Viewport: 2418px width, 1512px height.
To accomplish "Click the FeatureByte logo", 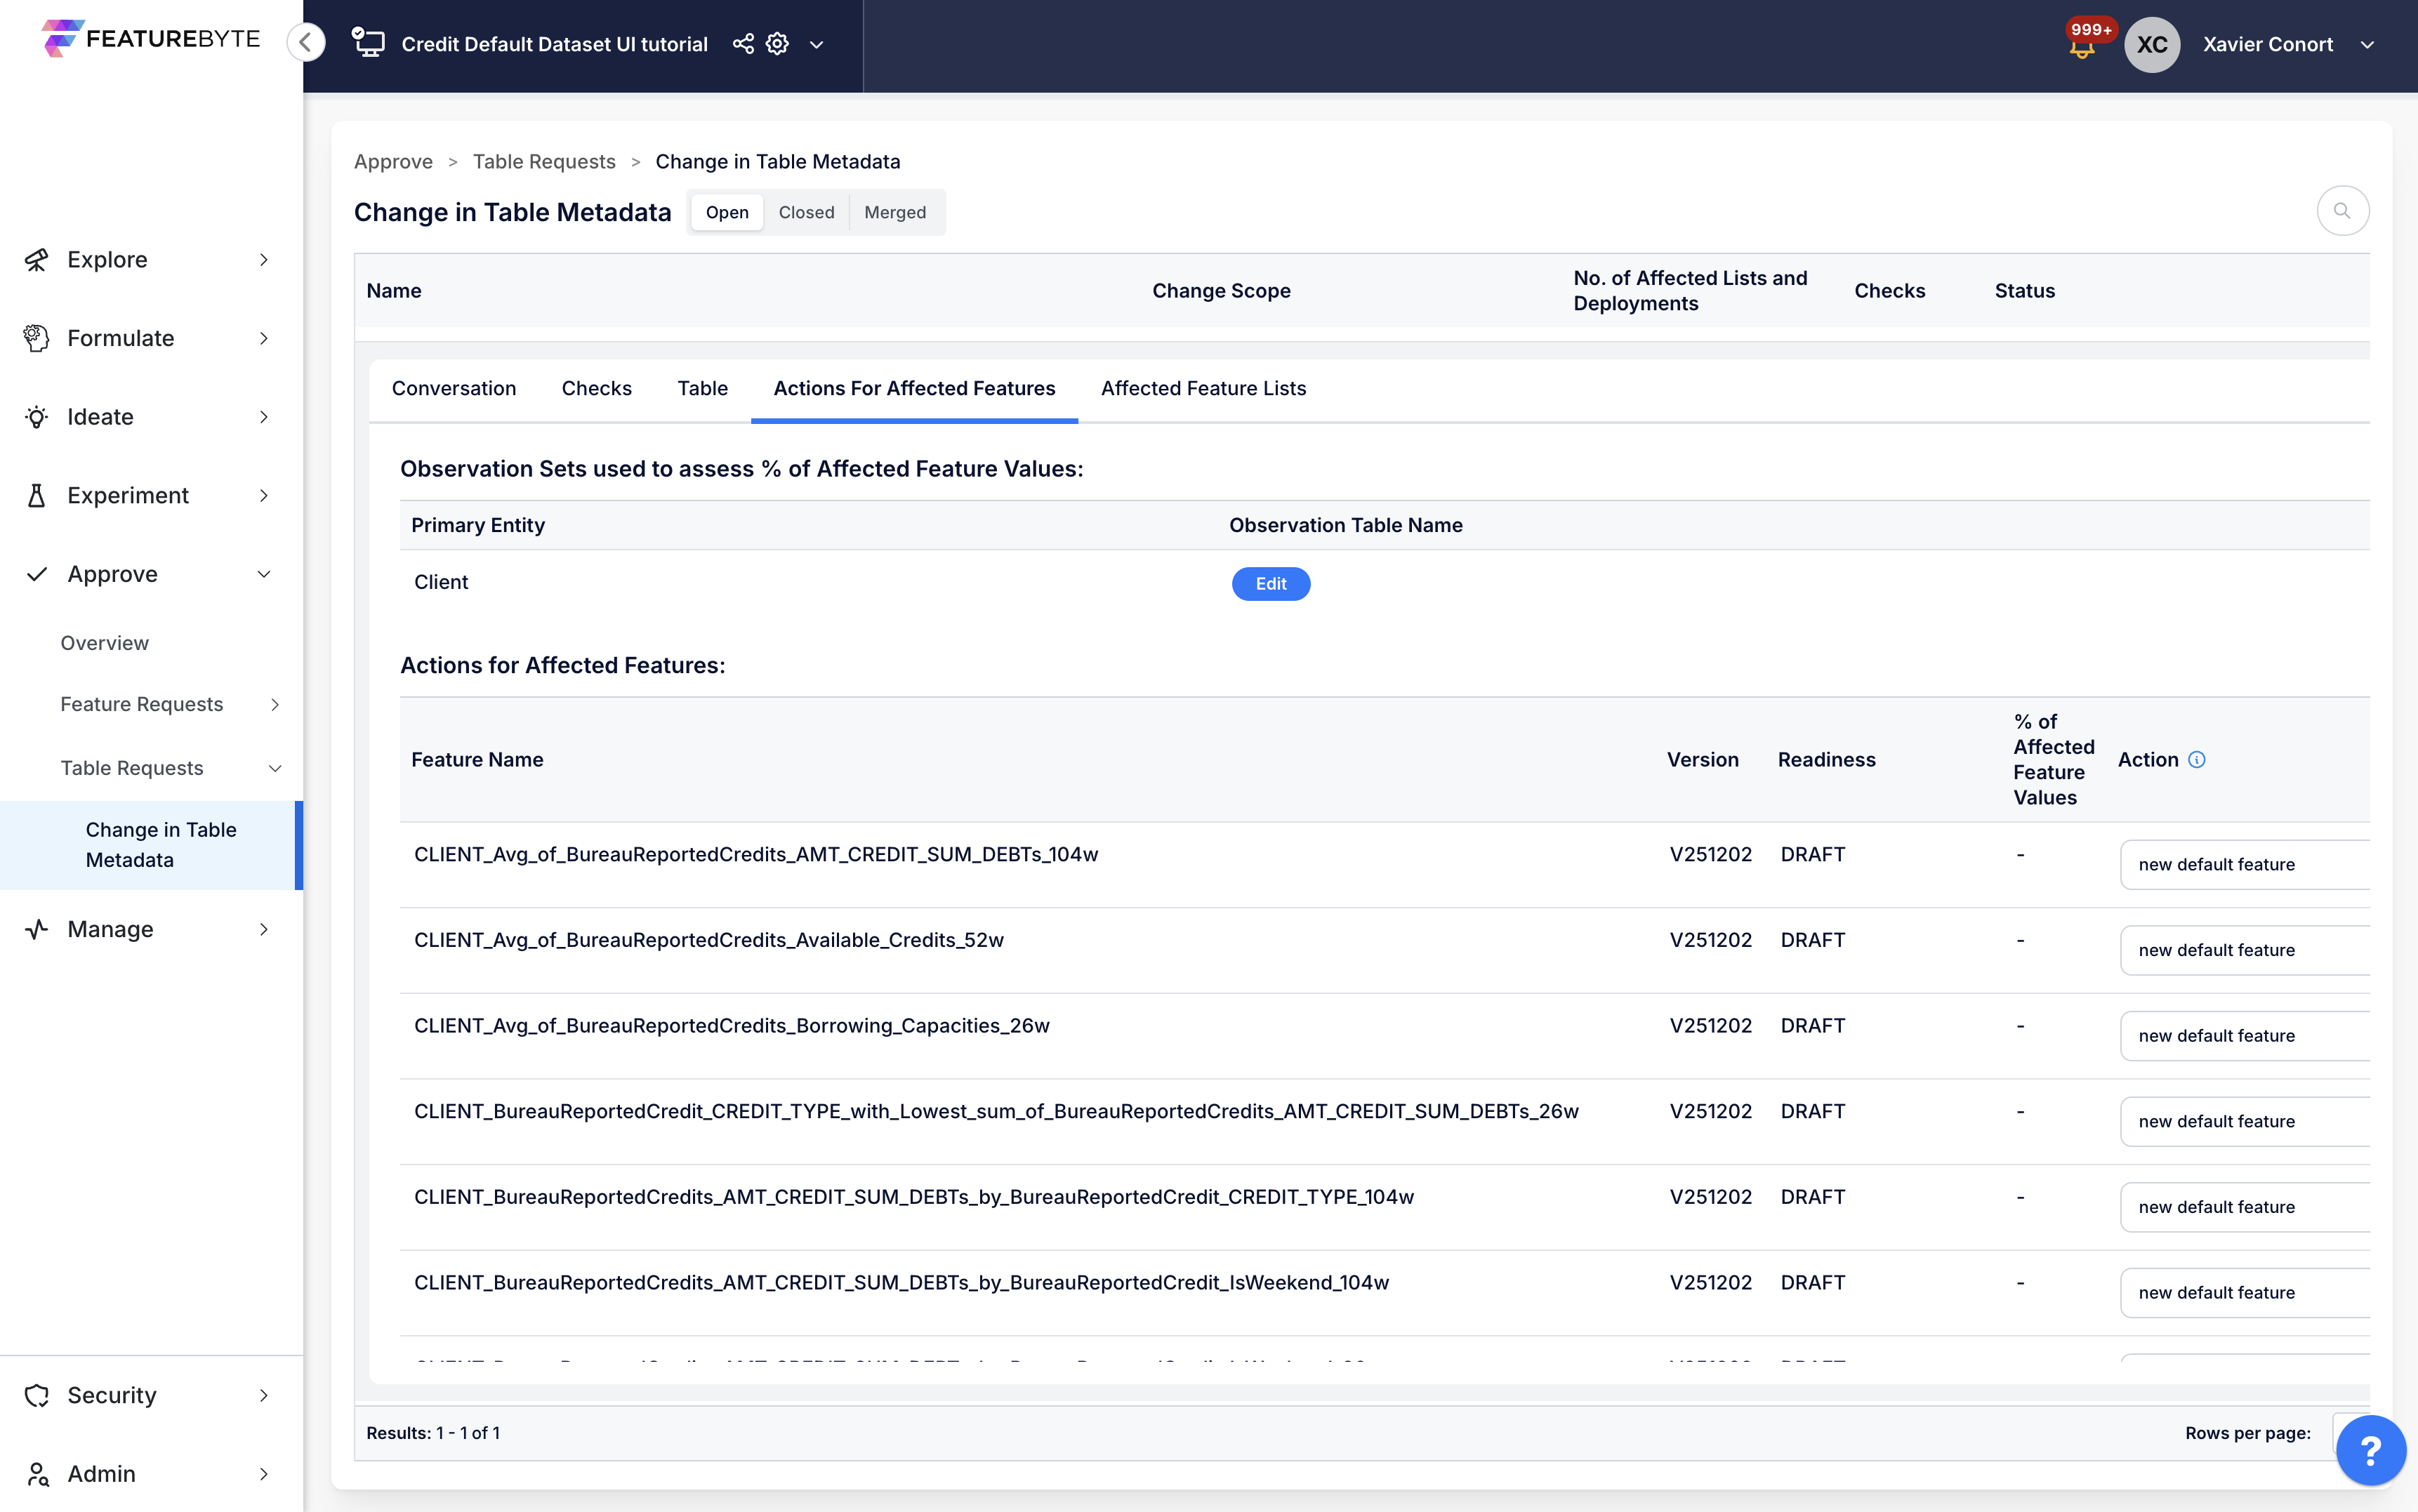I will (x=151, y=38).
